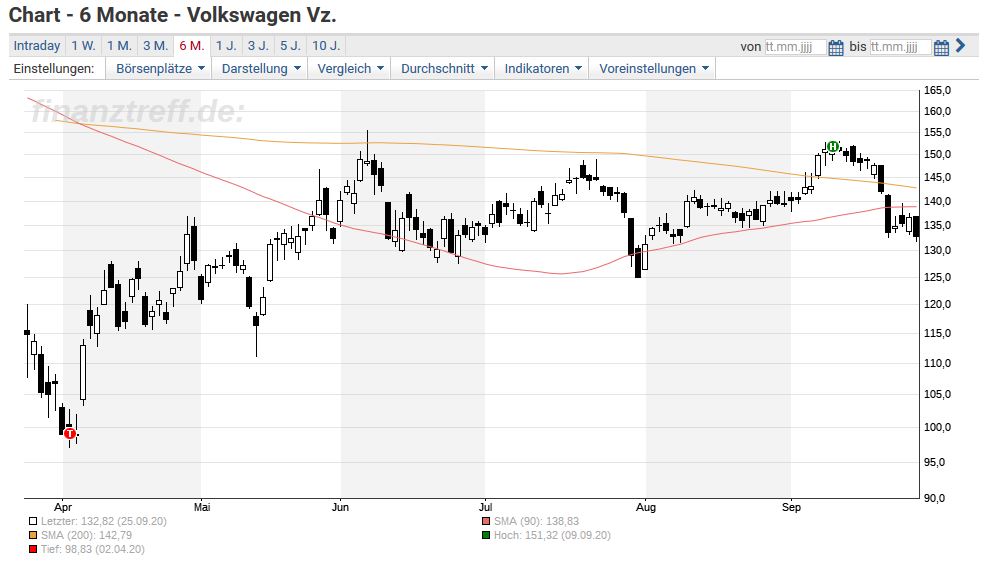Viewport: 989px width, 562px height.
Task: Focus the 'von' start date field
Action: click(795, 47)
